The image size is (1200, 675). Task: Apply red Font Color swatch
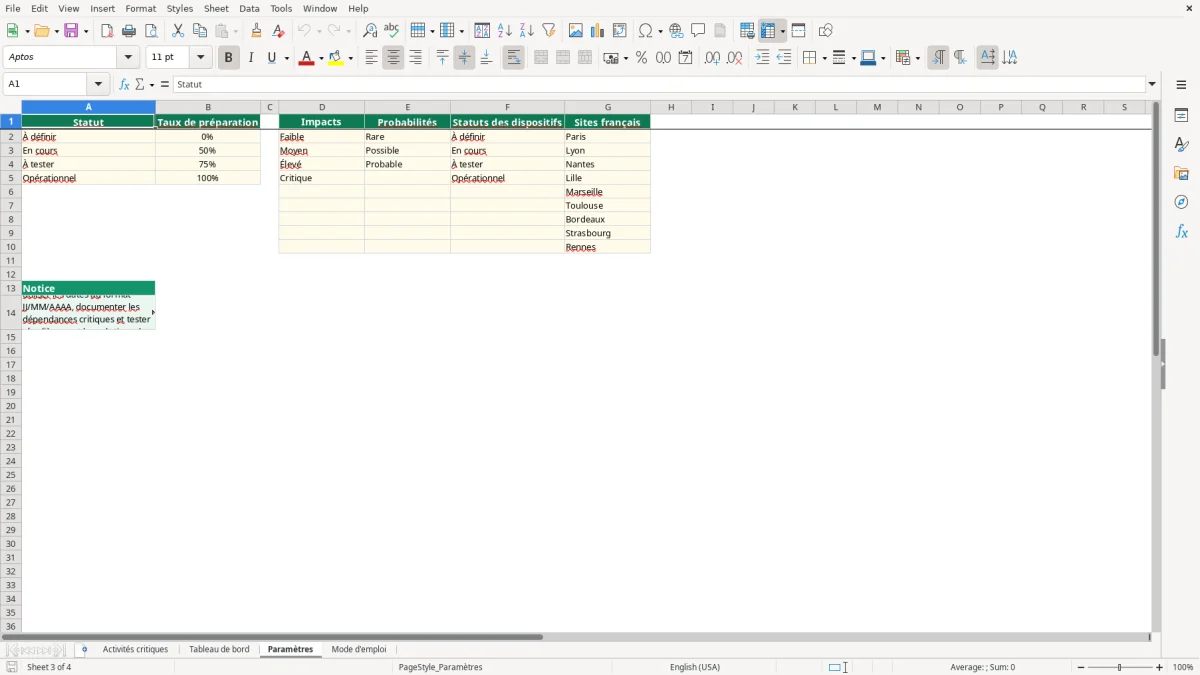pos(307,58)
